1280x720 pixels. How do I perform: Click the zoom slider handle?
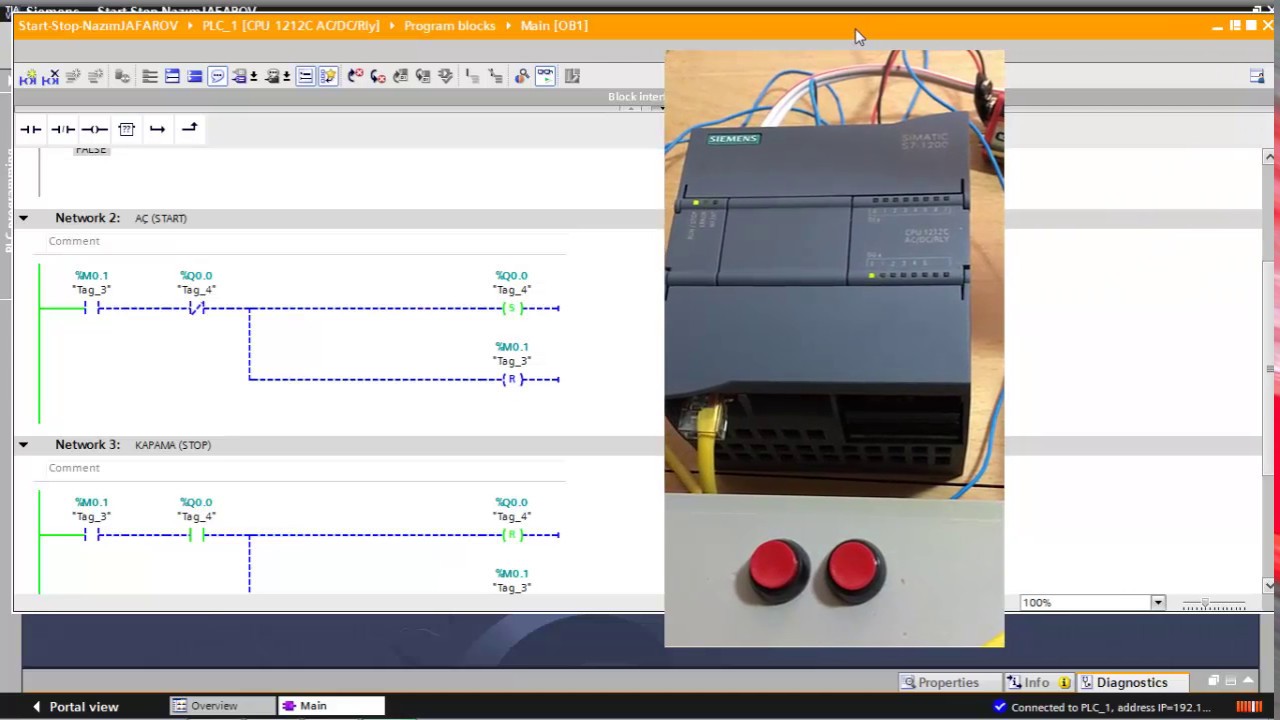click(x=1205, y=603)
